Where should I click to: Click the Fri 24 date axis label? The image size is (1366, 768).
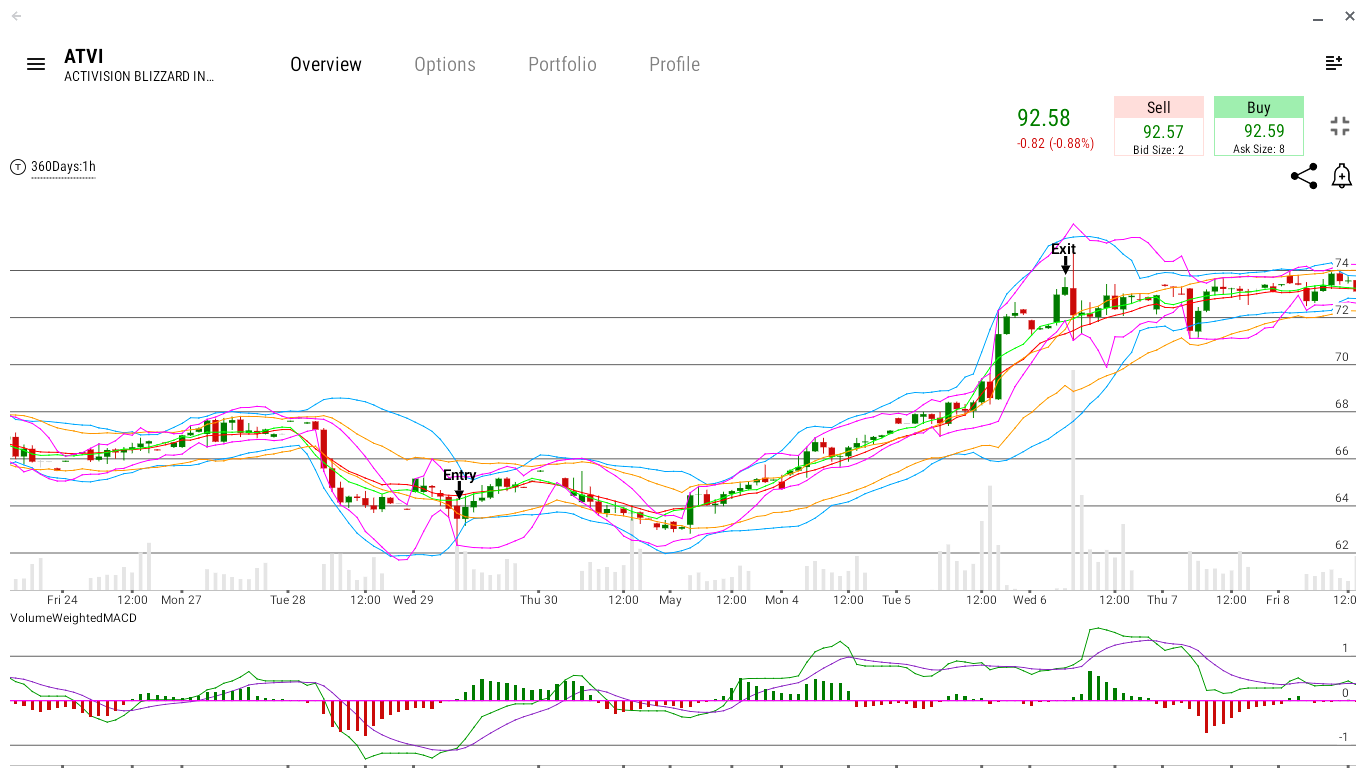pos(62,600)
